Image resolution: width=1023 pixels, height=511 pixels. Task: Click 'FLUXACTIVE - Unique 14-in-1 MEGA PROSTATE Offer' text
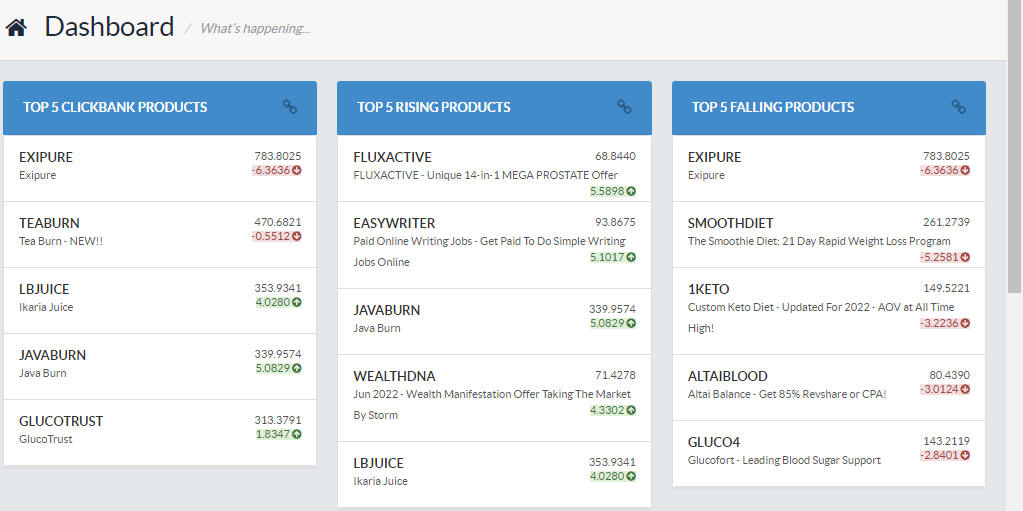(x=485, y=176)
